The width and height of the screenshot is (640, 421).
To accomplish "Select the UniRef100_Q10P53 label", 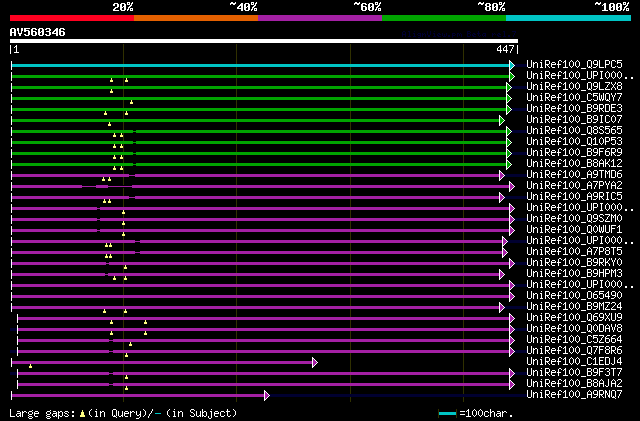I will coord(574,142).
